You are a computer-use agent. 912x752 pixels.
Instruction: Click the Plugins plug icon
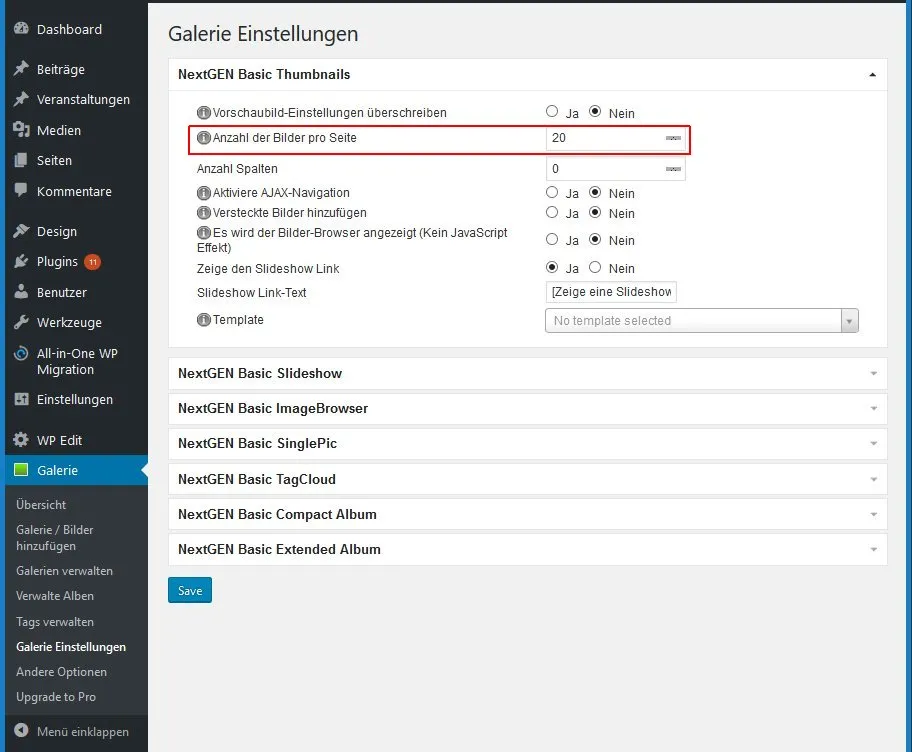point(21,262)
